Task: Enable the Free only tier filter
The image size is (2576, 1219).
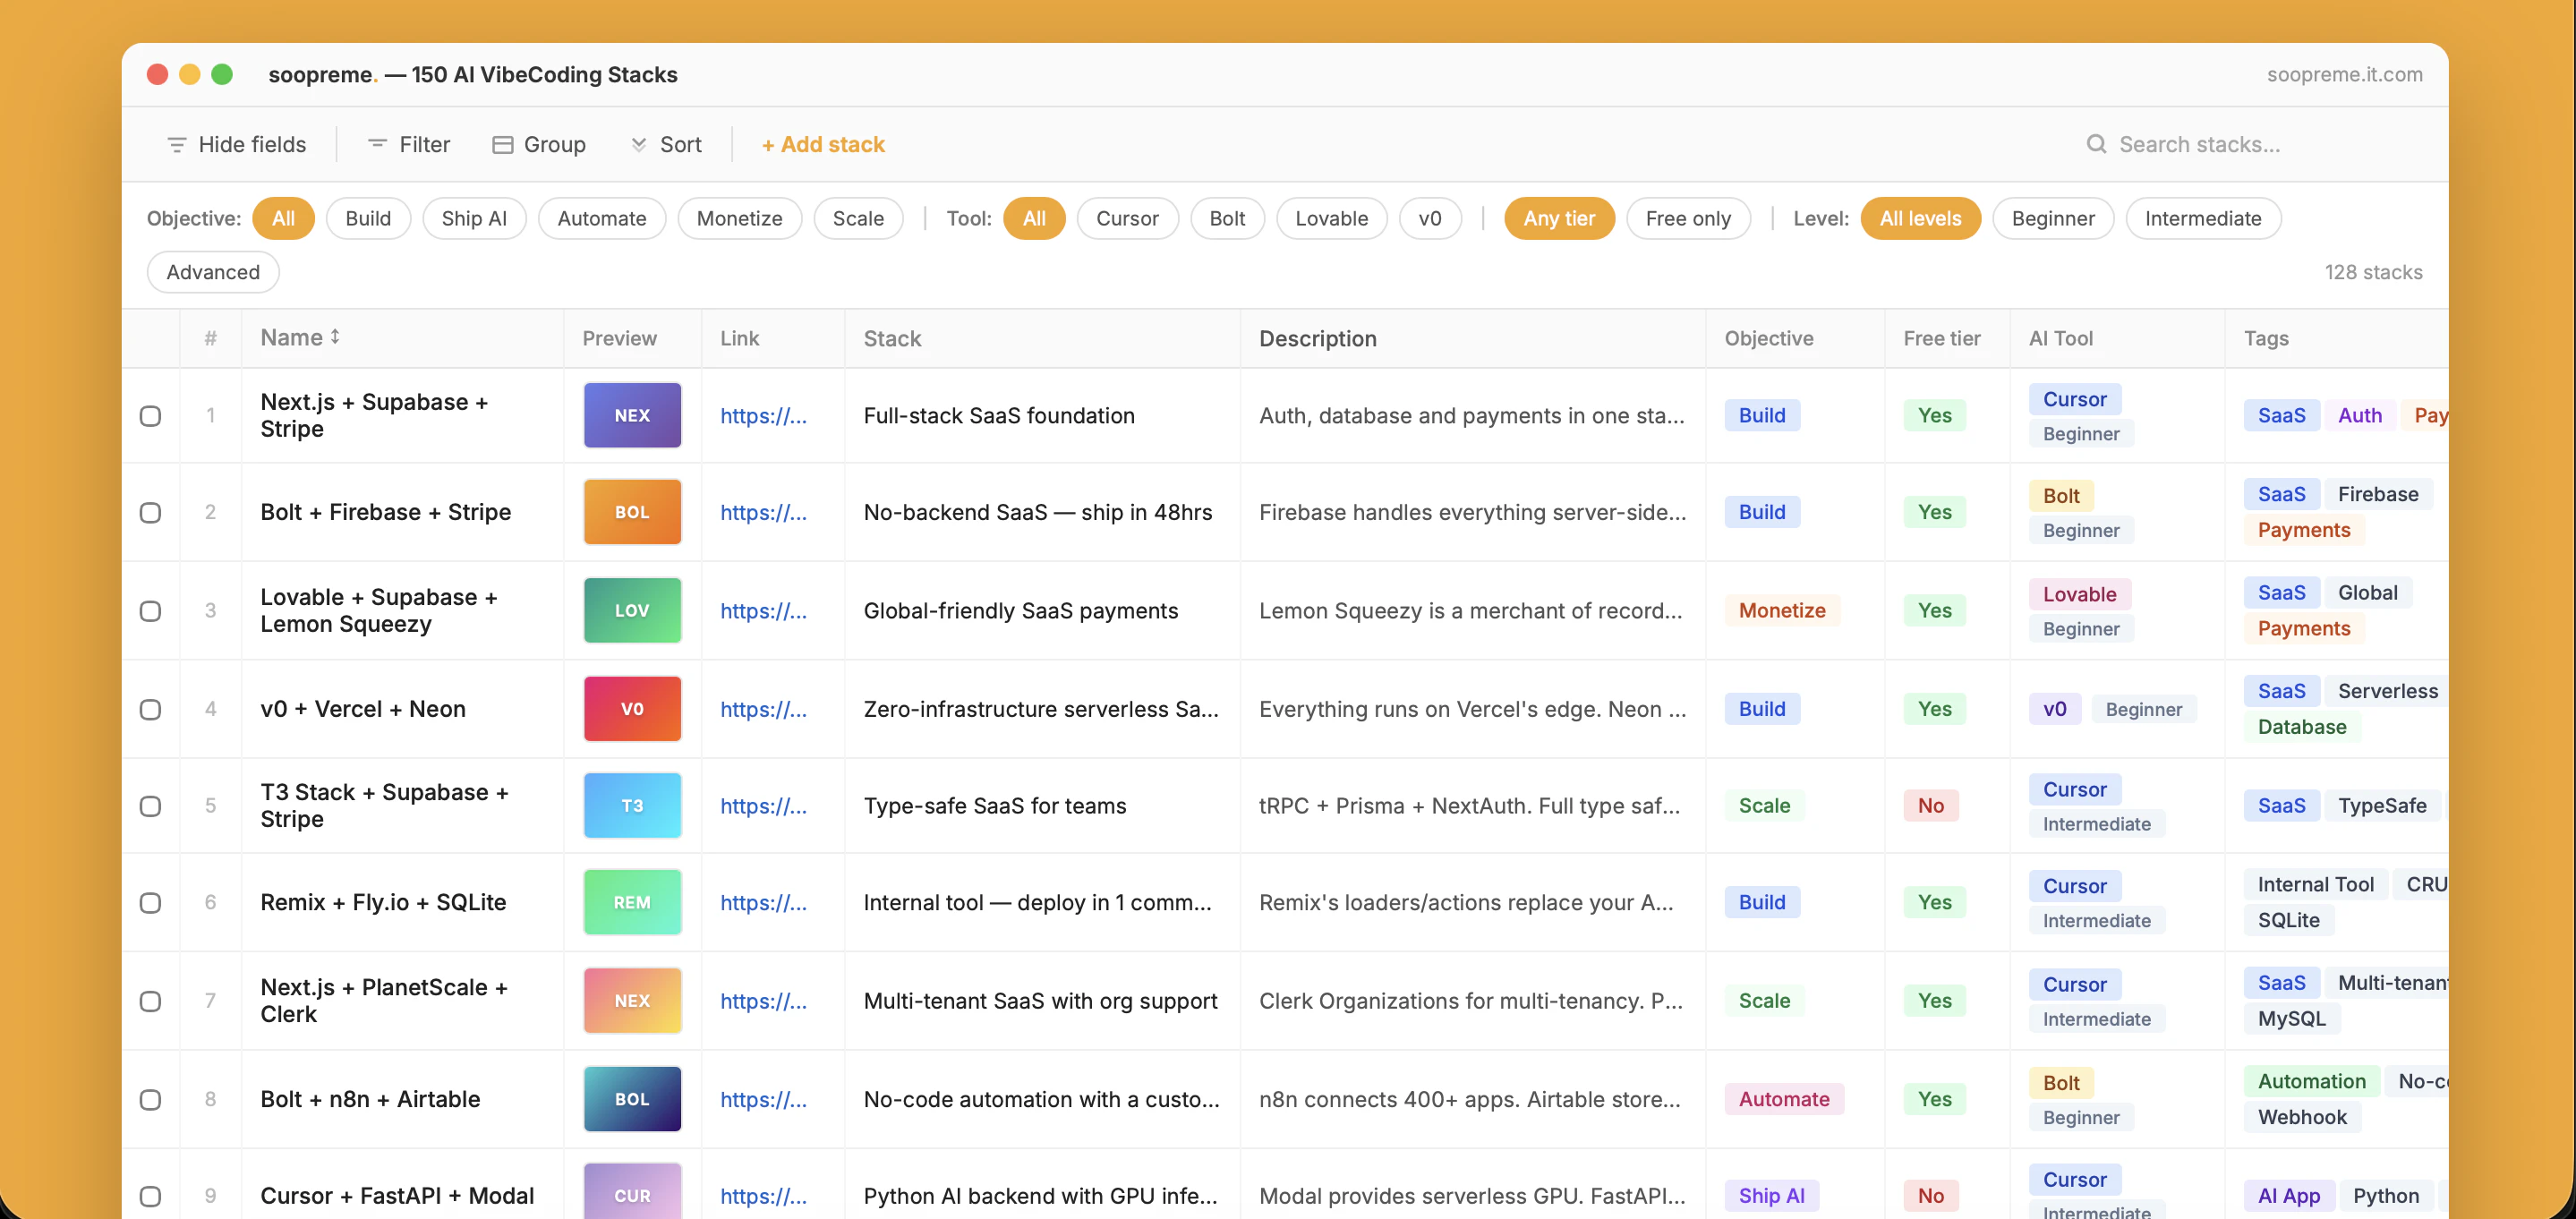Action: click(1687, 218)
